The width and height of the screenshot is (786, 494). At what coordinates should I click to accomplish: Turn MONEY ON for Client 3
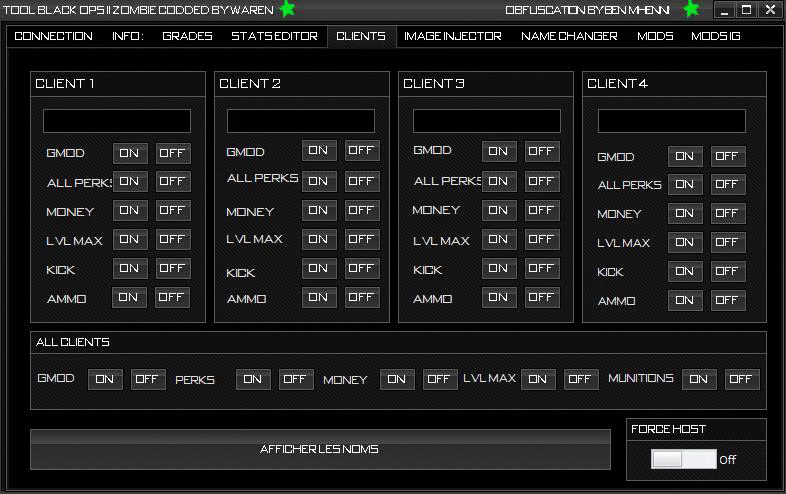[x=499, y=210]
